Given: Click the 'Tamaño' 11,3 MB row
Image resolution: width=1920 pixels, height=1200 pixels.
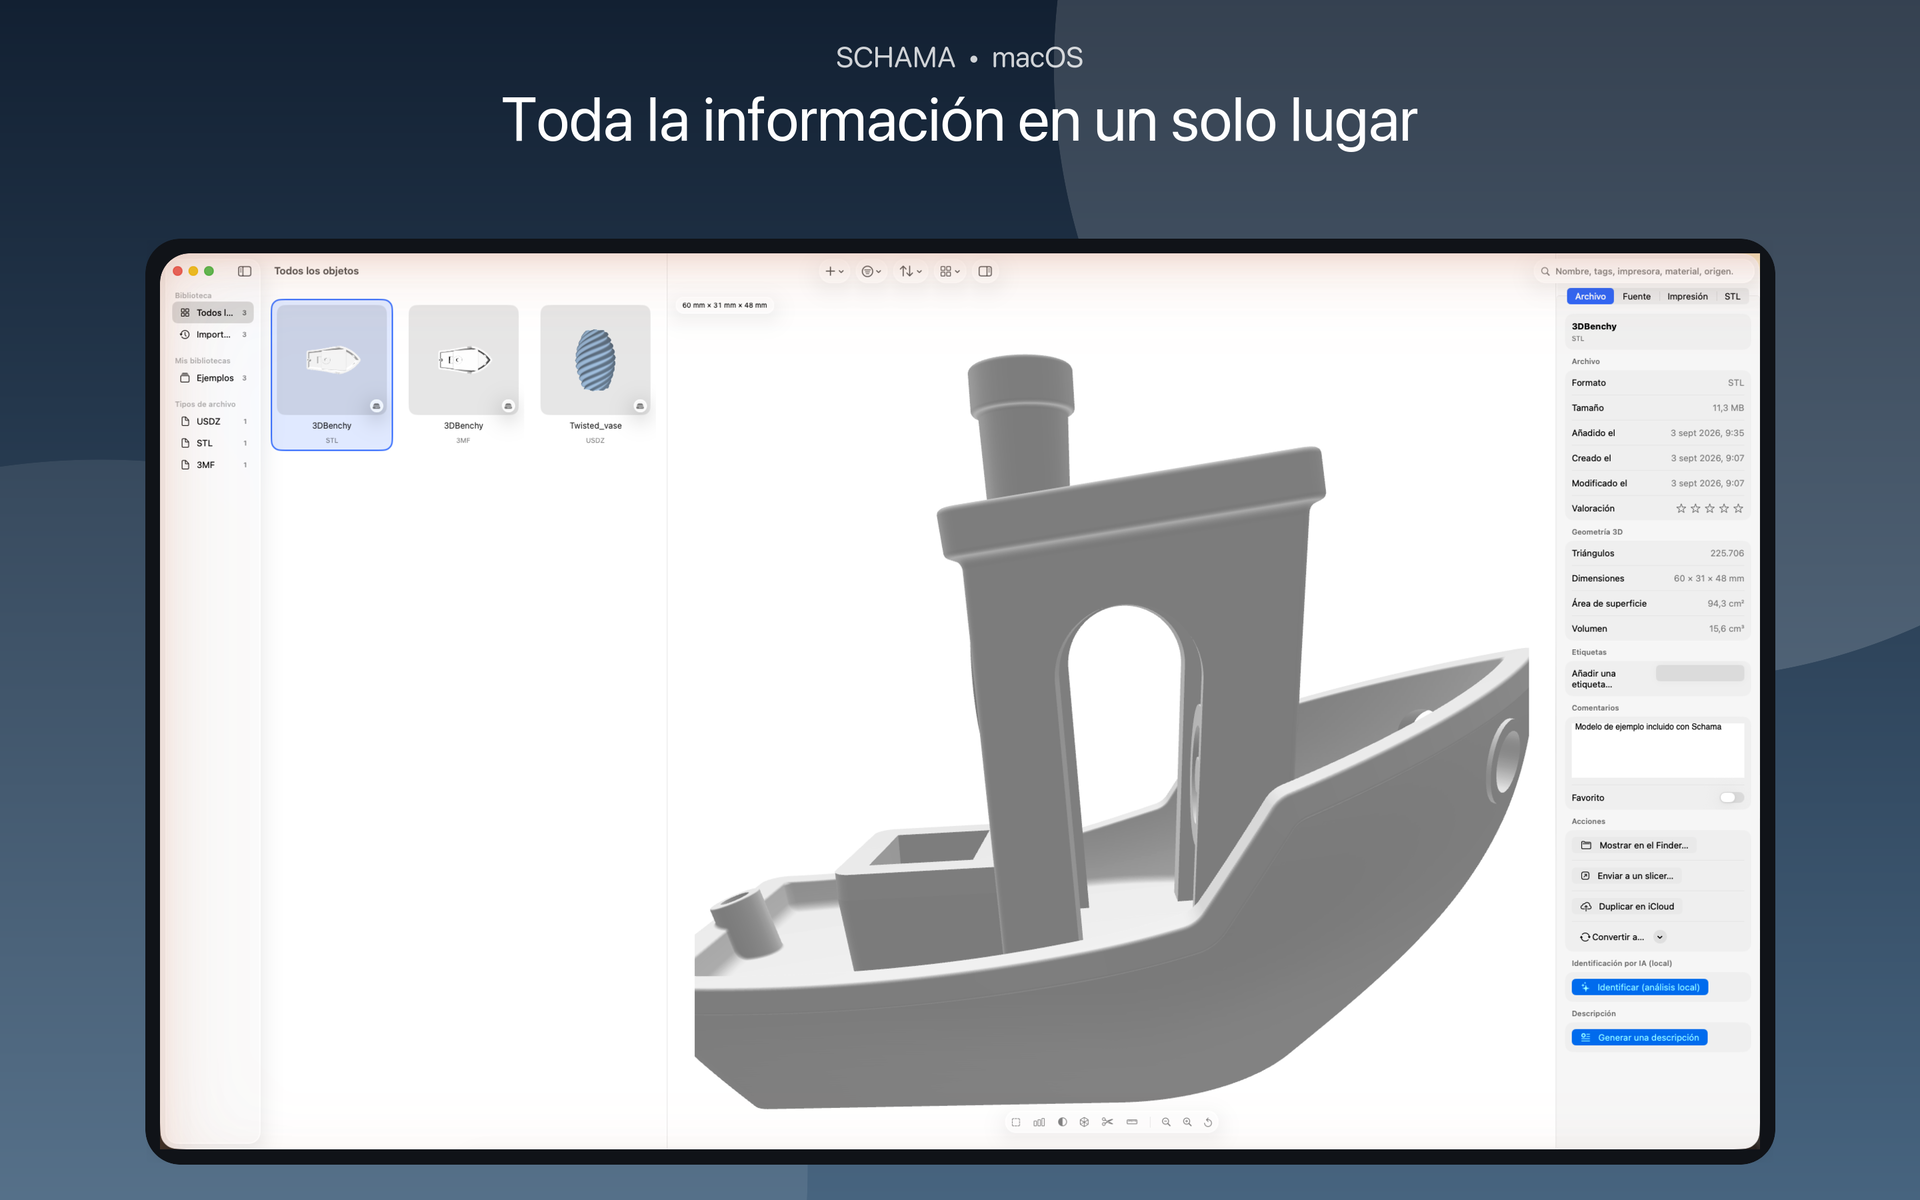Looking at the screenshot, I should pyautogui.click(x=1658, y=408).
